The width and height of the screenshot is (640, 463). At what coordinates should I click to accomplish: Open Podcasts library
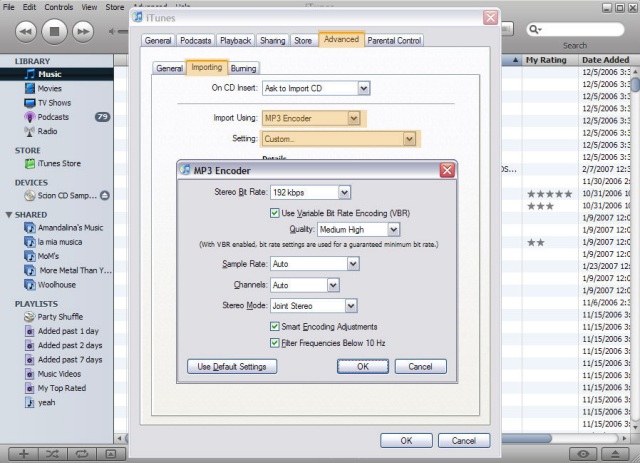coord(53,117)
